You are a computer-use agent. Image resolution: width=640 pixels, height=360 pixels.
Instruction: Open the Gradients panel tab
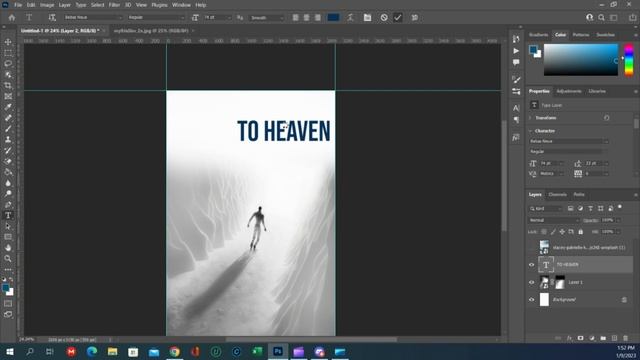(x=538, y=35)
